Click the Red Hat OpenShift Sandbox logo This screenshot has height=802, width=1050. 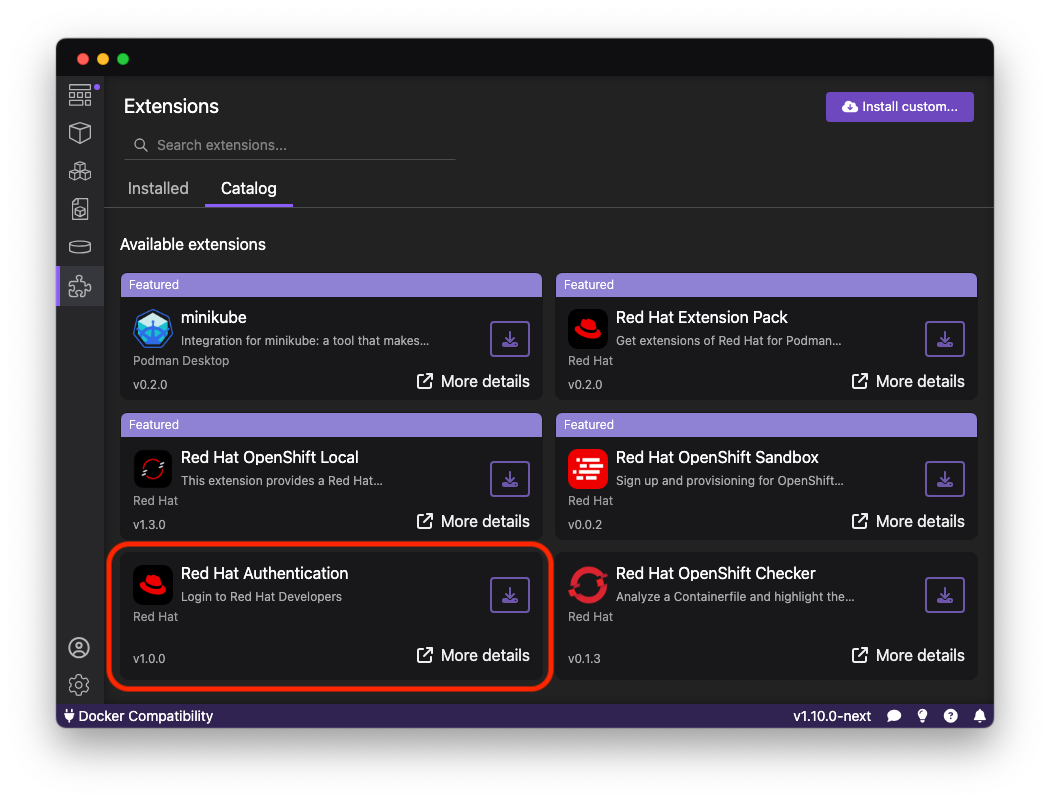(x=588, y=469)
